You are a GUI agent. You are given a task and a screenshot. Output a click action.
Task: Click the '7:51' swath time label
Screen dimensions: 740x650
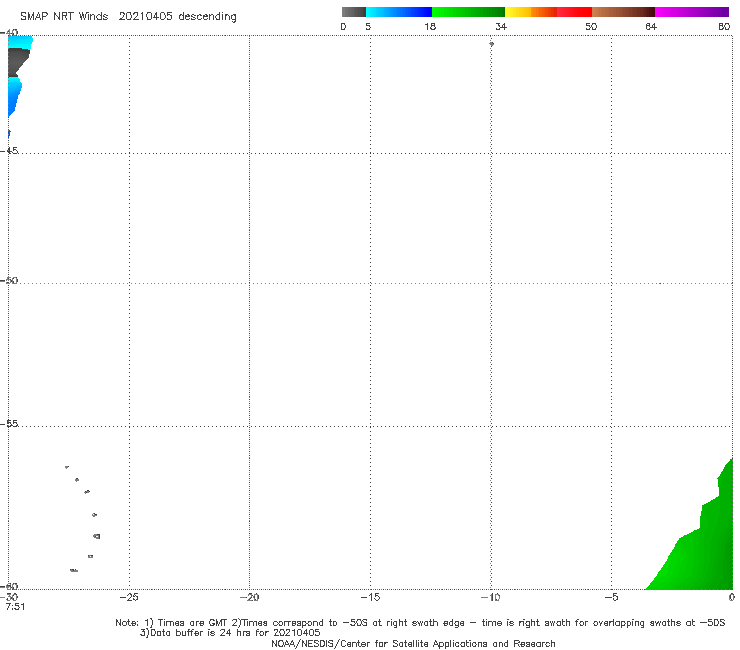[15, 607]
